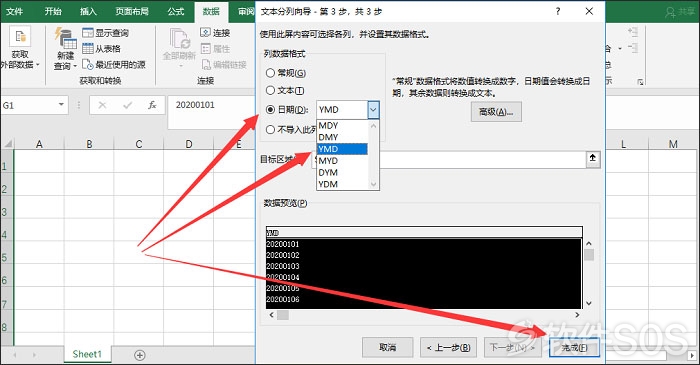Screen dimensions: 700x365
Task: Open the File (文件) tab
Action: (x=15, y=12)
